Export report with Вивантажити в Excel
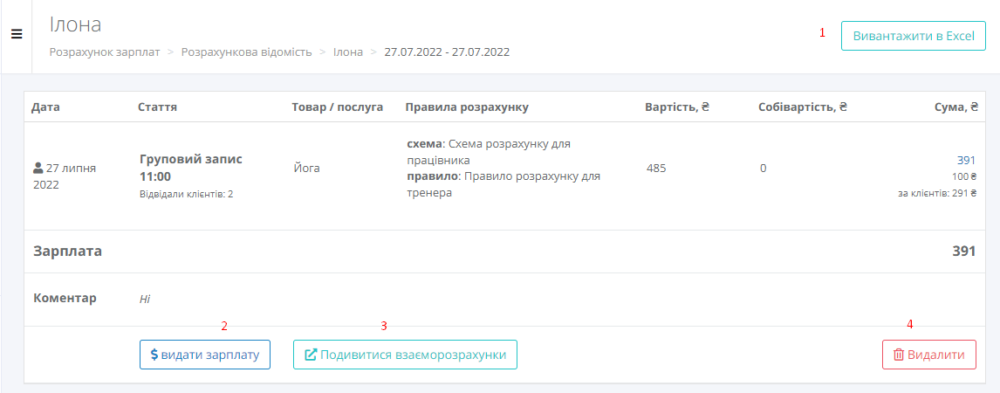 click(914, 36)
